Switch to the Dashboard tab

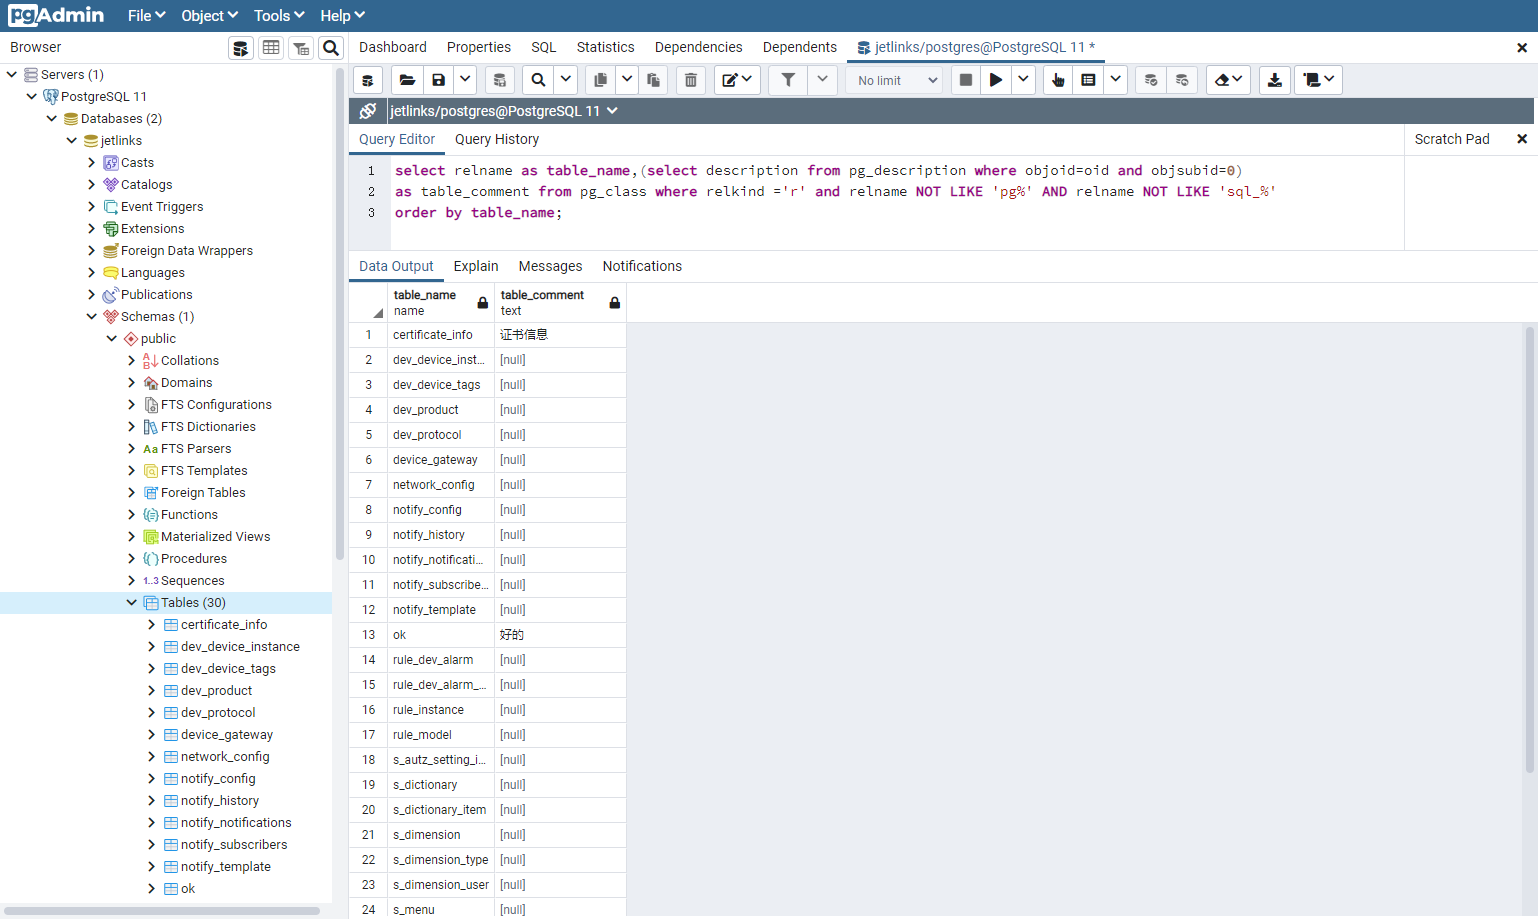pos(393,47)
